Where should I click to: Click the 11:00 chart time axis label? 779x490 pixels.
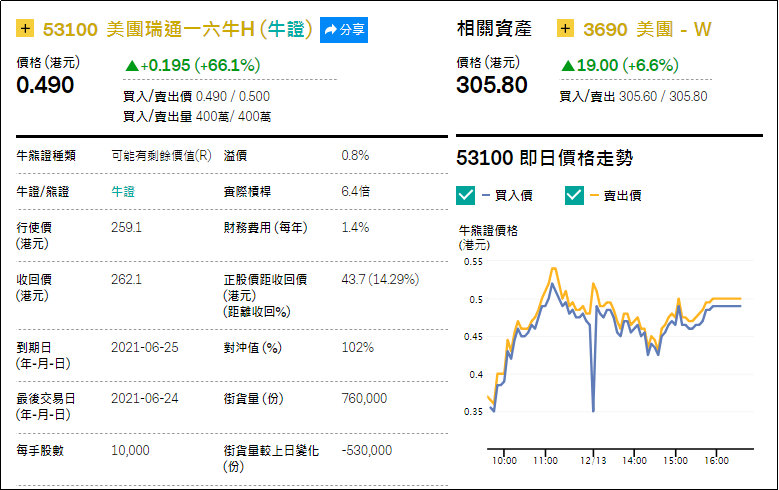point(545,461)
